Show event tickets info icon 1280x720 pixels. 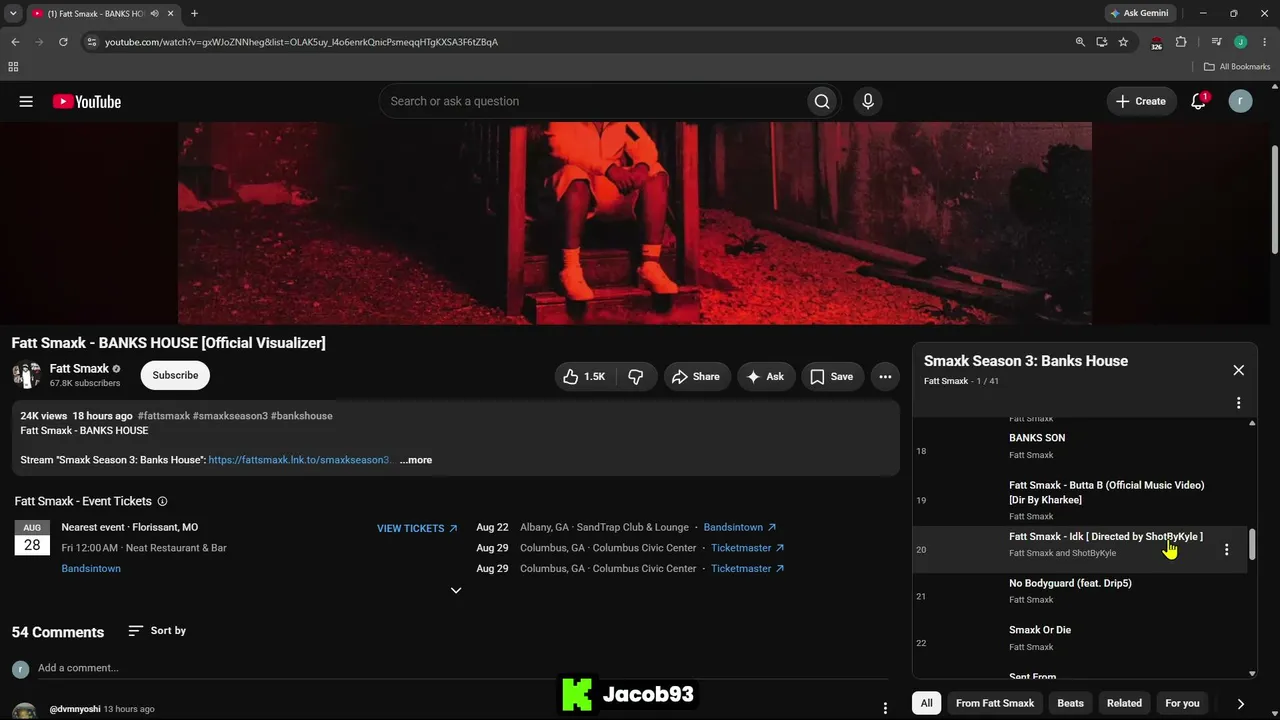coord(162,501)
